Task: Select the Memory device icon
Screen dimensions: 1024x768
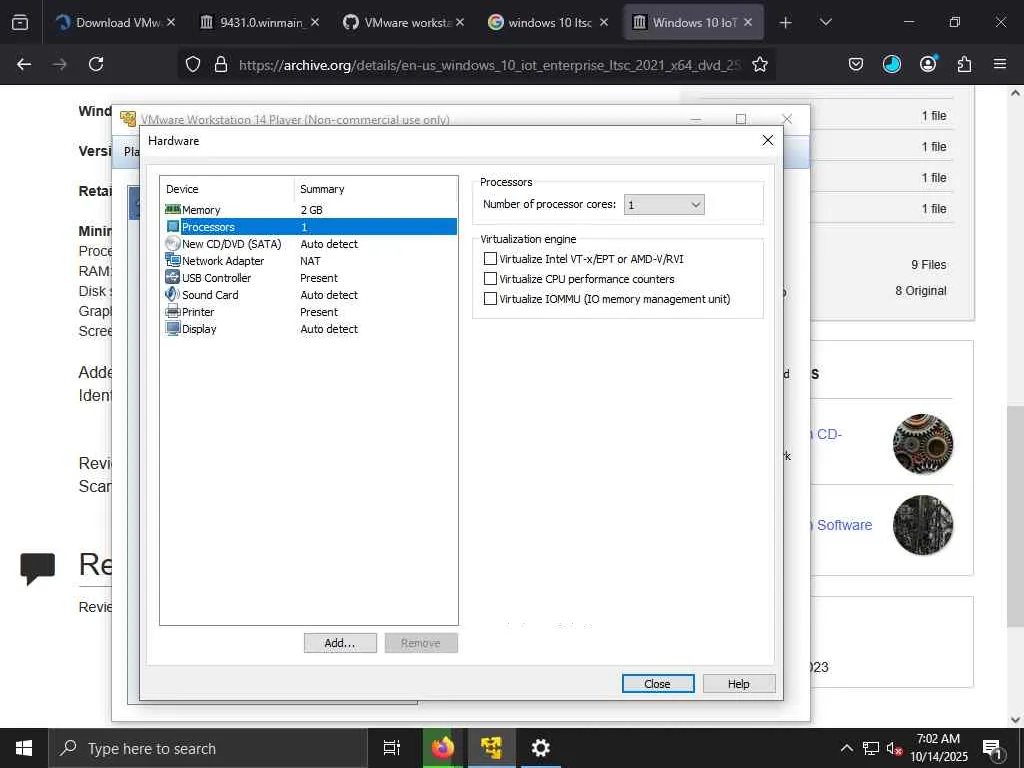Action: [172, 210]
